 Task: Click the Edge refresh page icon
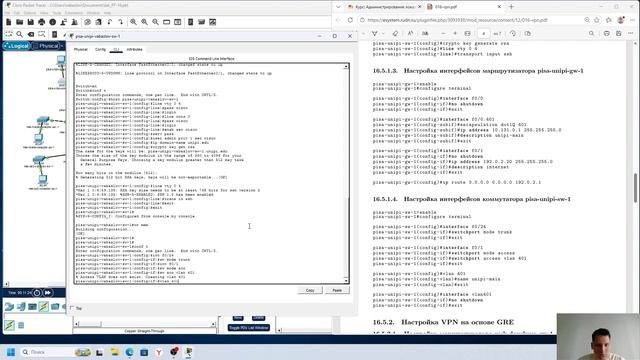pyautogui.click(x=350, y=20)
